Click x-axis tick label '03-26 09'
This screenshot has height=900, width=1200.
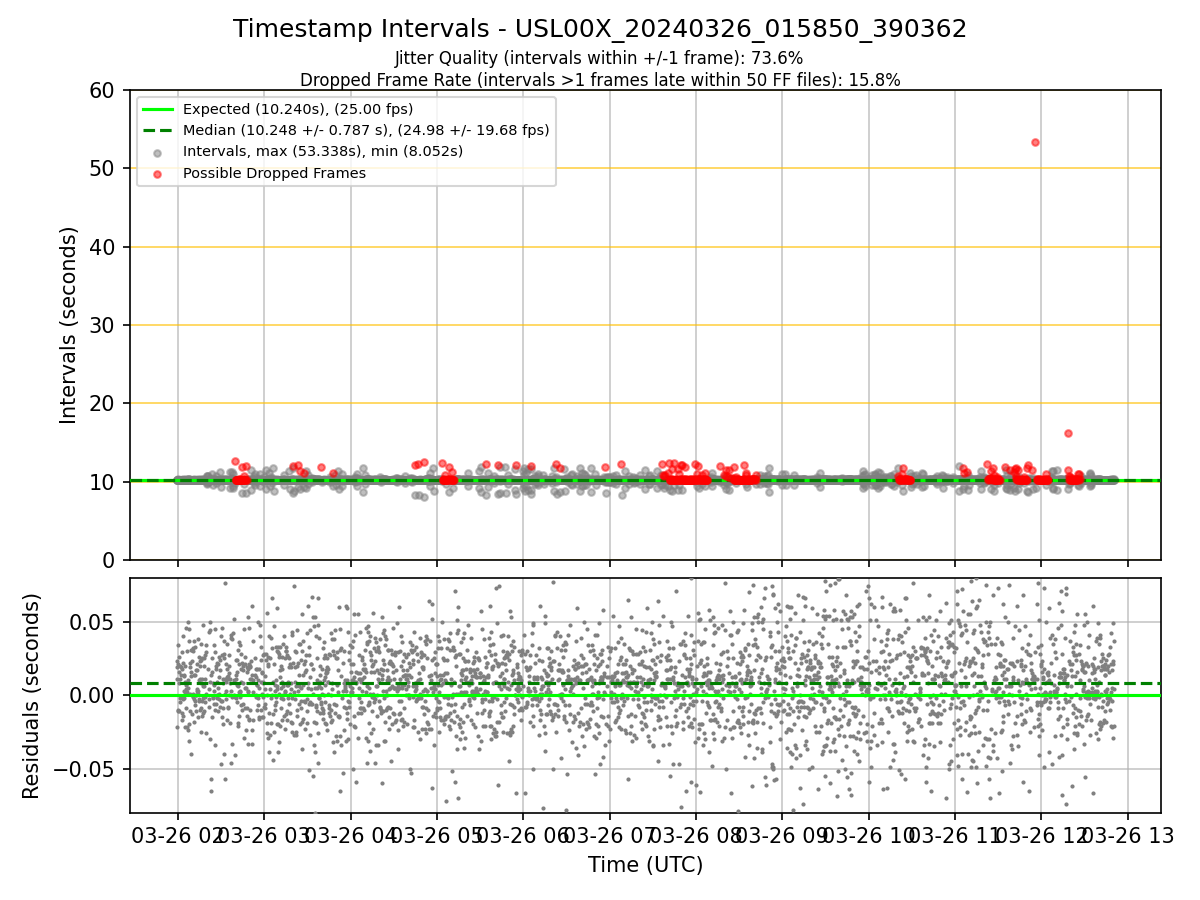(x=782, y=835)
